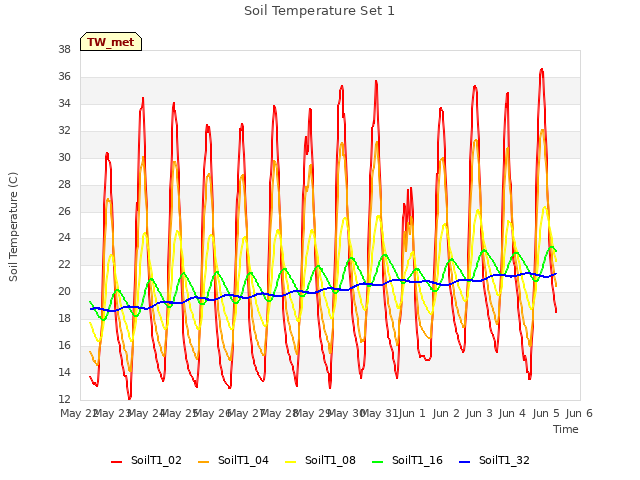This screenshot has height=480, width=640.
Task: Click the 38 y-axis tick label
Action: 64,50
